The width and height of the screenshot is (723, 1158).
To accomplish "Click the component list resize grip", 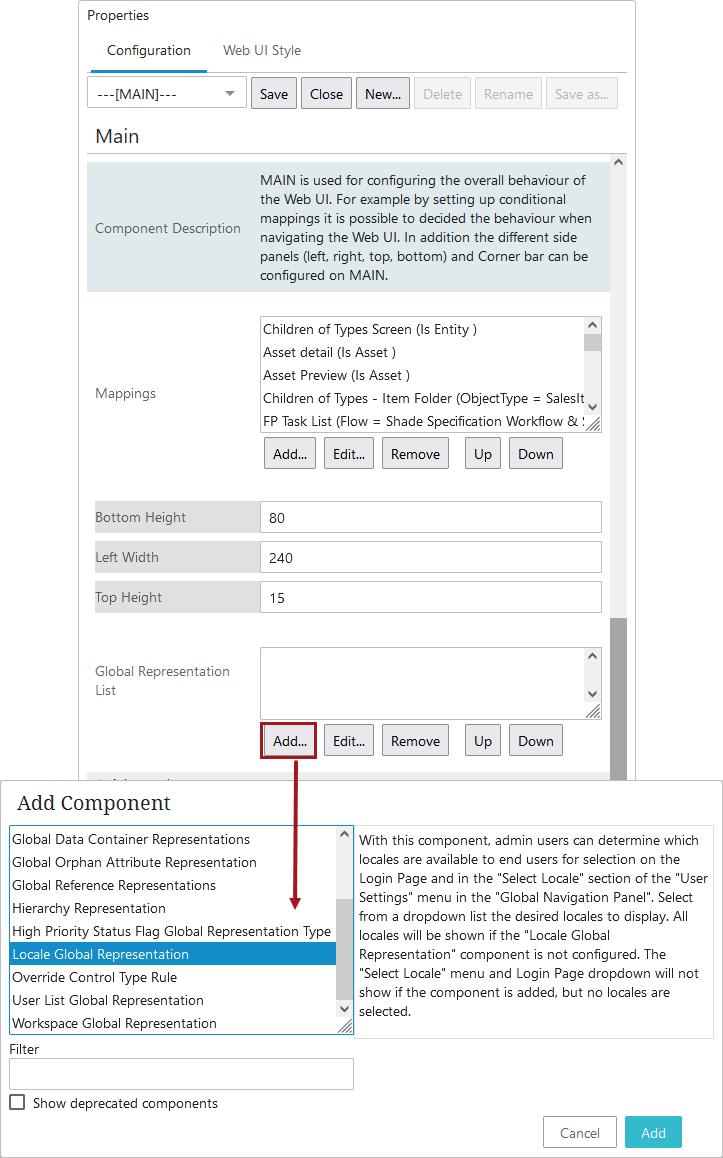I will tap(345, 1026).
